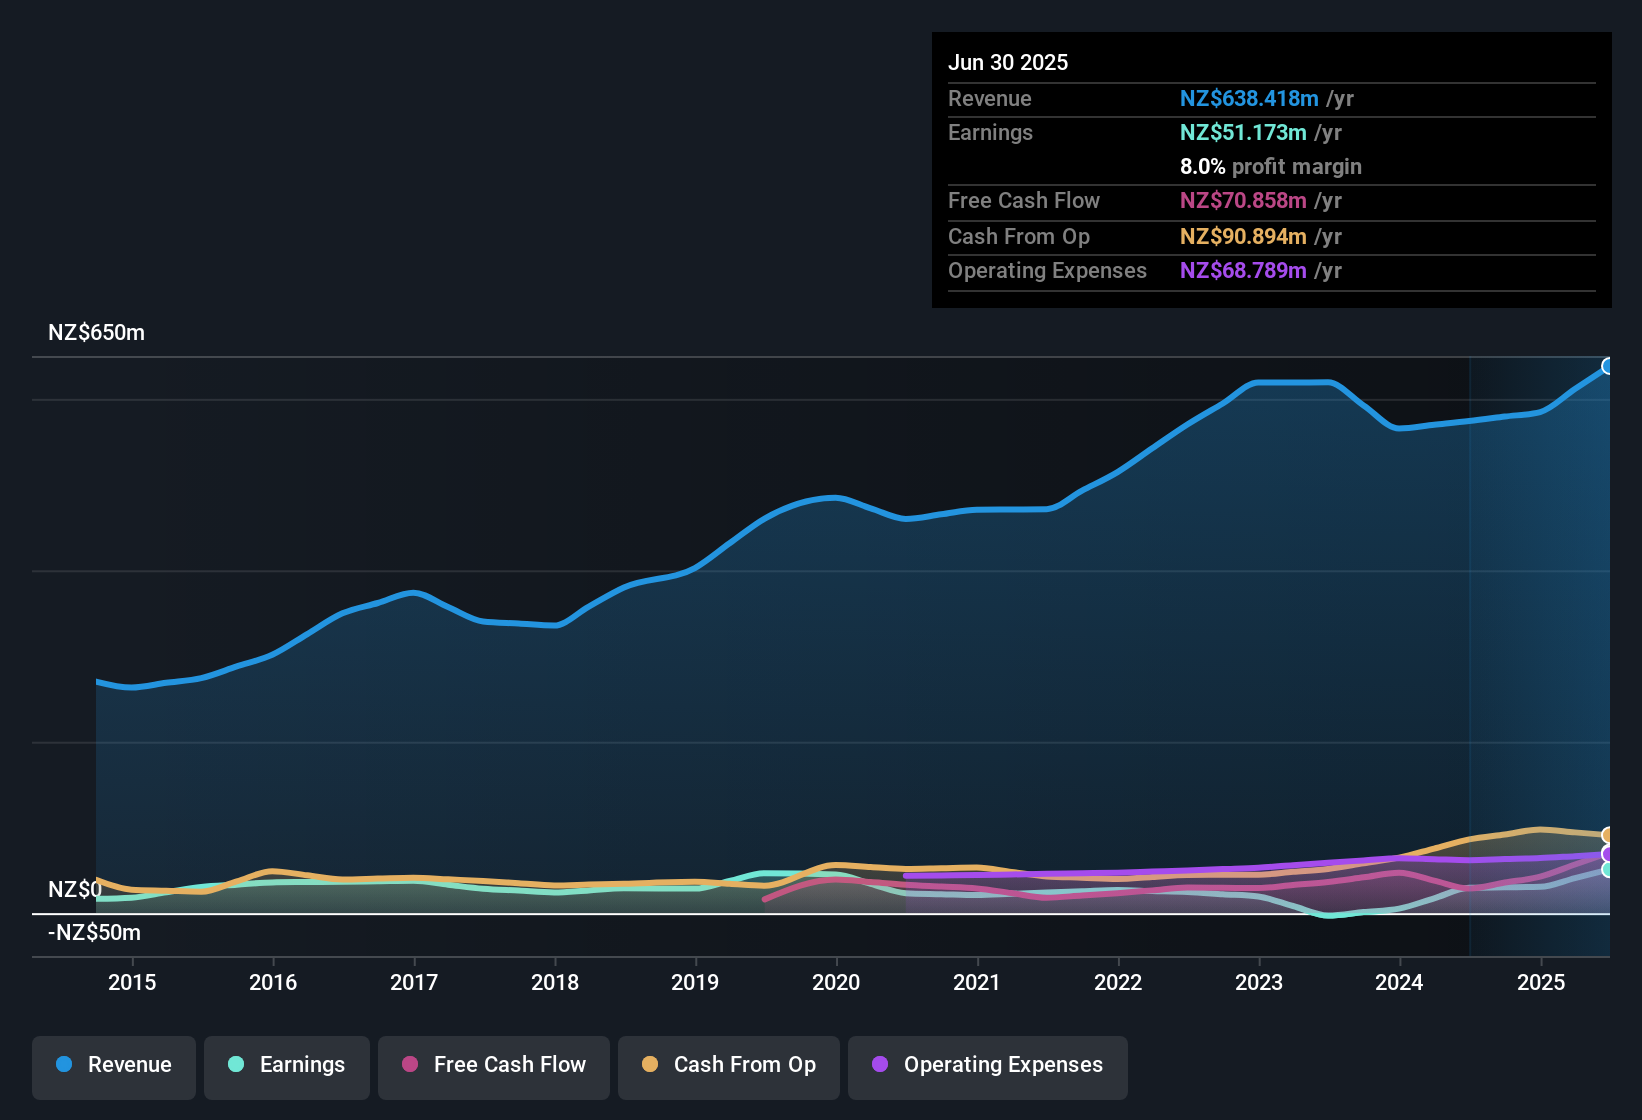Click the blue Revenue endpoint marker
This screenshot has width=1642, height=1120.
[x=1608, y=366]
